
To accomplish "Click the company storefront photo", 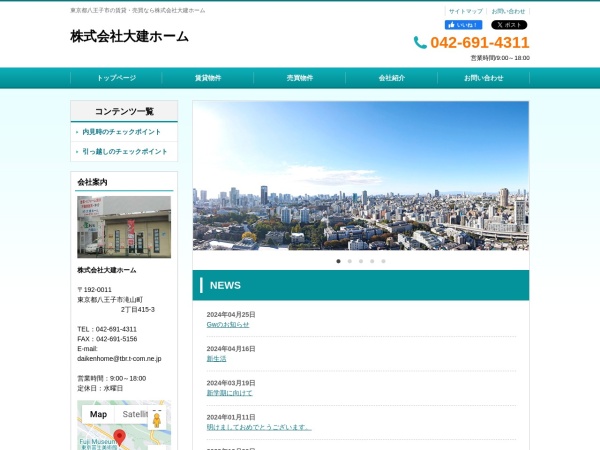I will (x=124, y=227).
